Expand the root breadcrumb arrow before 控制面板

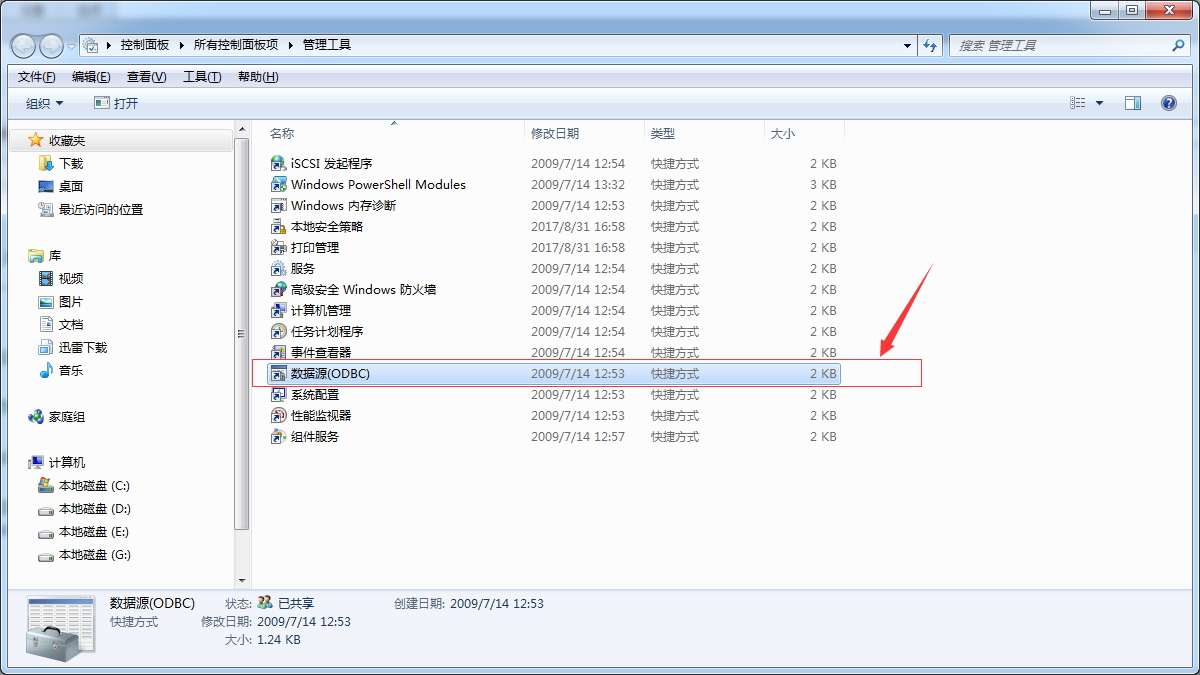click(111, 45)
